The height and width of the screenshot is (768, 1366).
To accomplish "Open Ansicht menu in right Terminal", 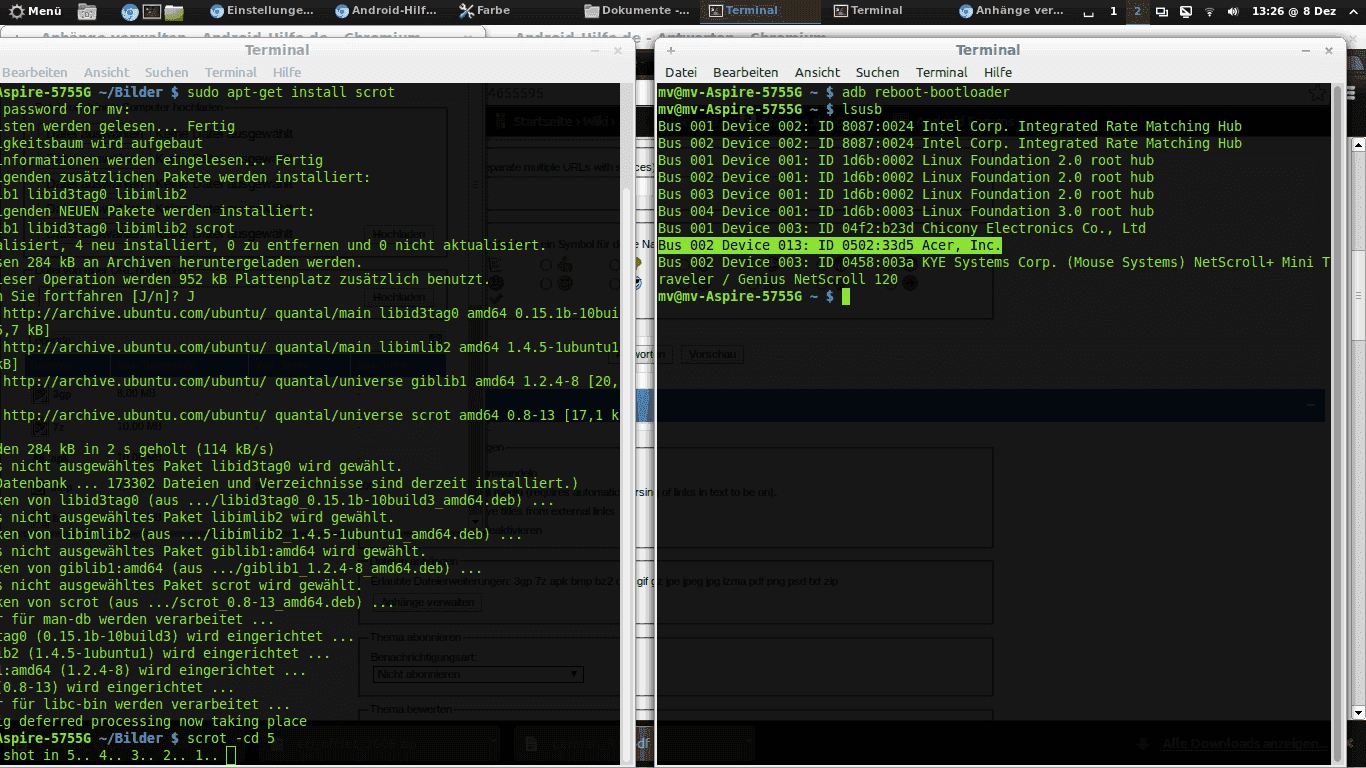I will coord(817,72).
